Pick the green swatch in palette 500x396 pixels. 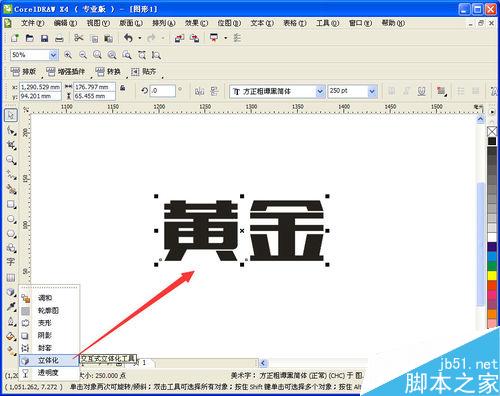pos(492,266)
